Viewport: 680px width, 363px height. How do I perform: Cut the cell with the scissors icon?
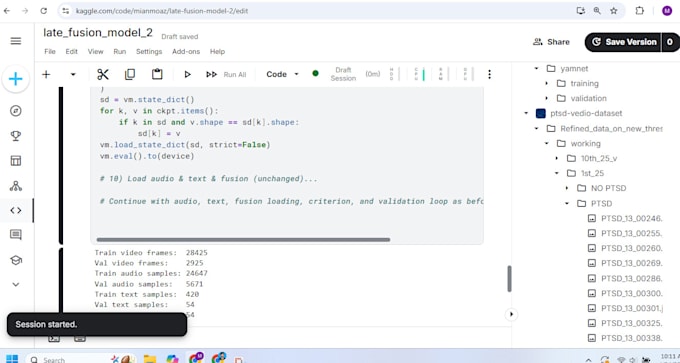tap(103, 75)
